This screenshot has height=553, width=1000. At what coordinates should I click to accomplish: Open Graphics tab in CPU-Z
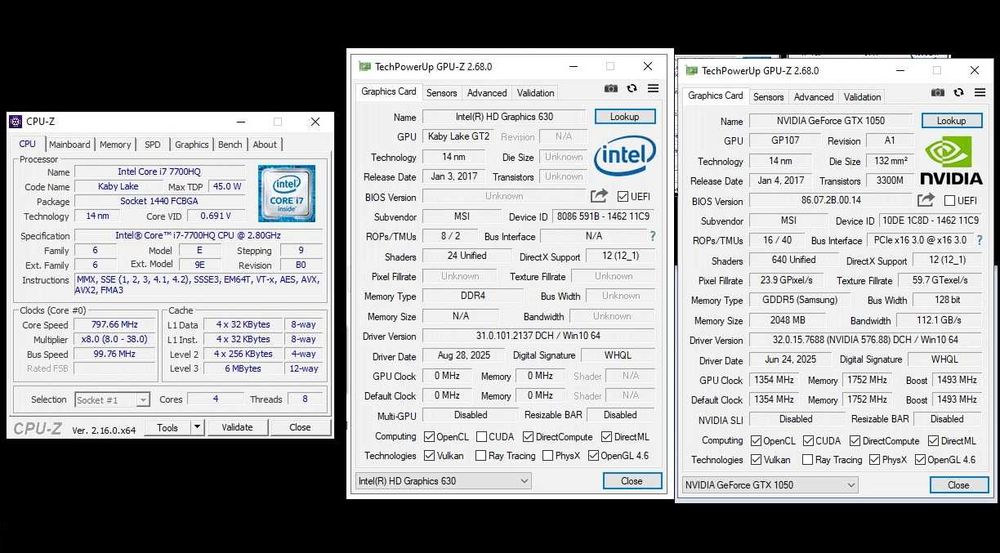tap(192, 145)
